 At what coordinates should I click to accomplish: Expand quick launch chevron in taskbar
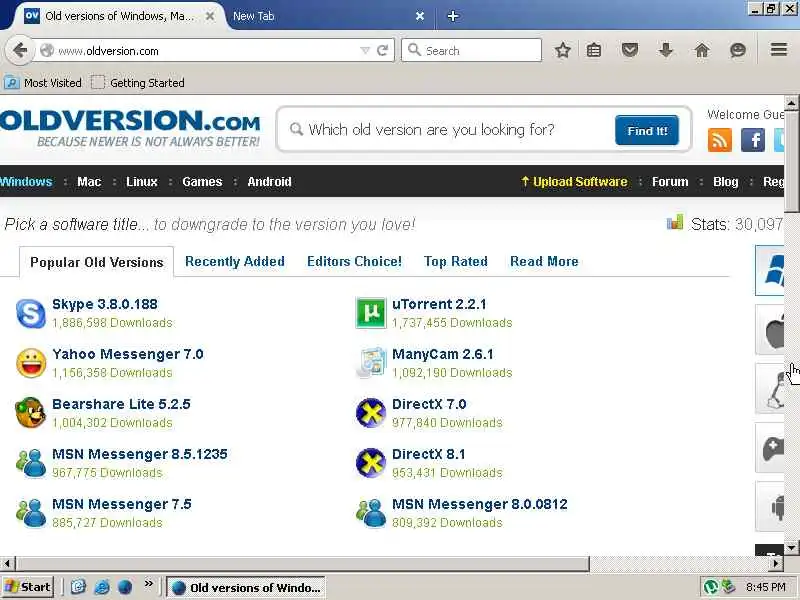point(148,584)
